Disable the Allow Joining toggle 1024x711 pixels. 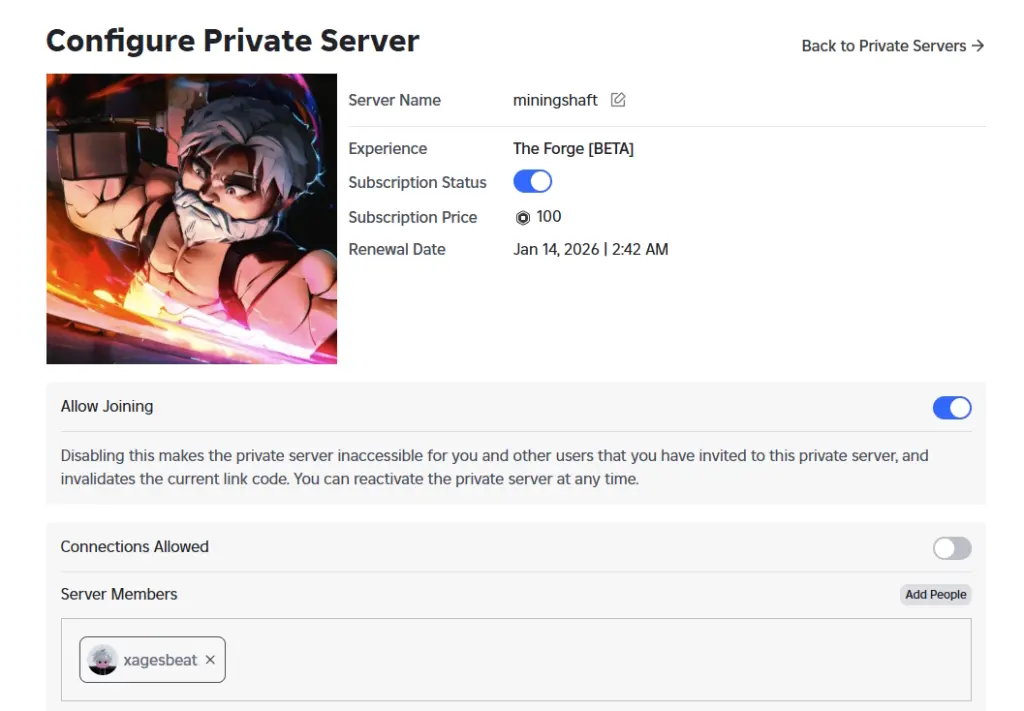[951, 407]
